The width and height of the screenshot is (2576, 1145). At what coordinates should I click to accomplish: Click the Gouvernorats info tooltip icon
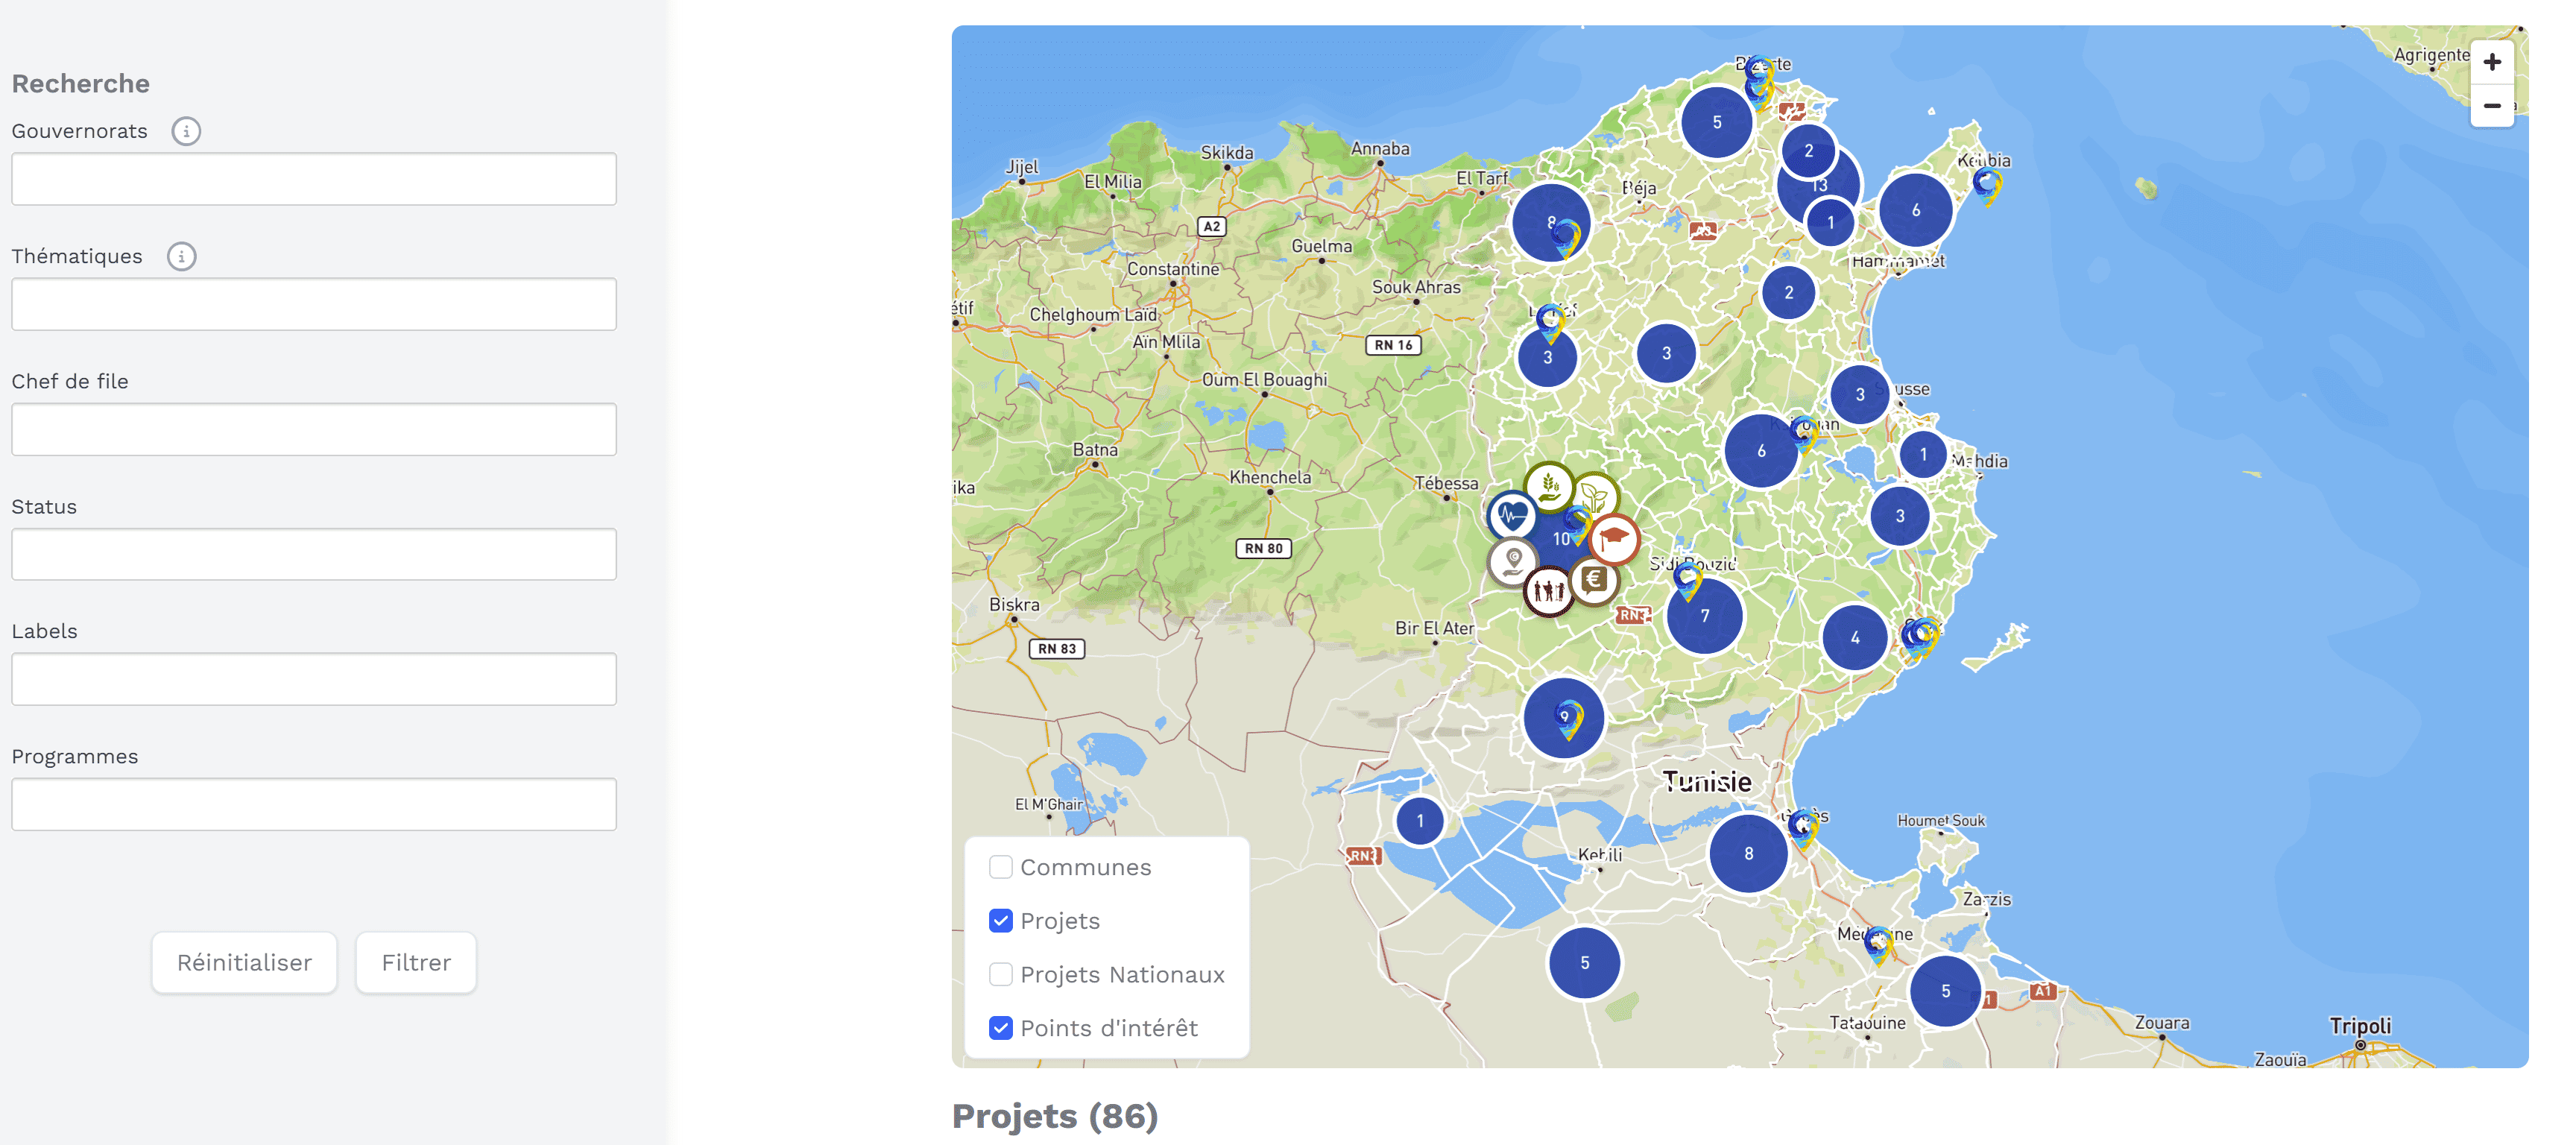click(x=186, y=131)
